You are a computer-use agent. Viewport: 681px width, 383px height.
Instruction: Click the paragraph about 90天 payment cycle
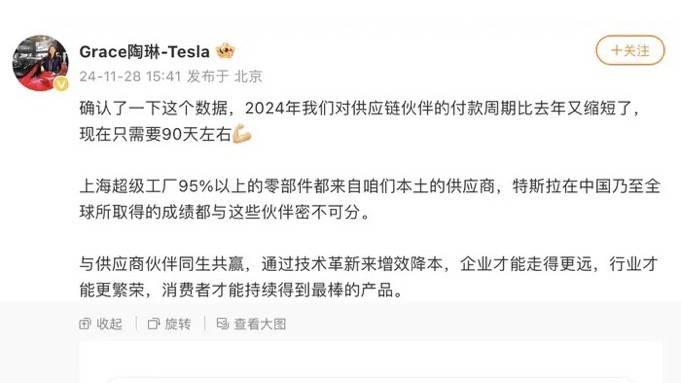coord(360,121)
